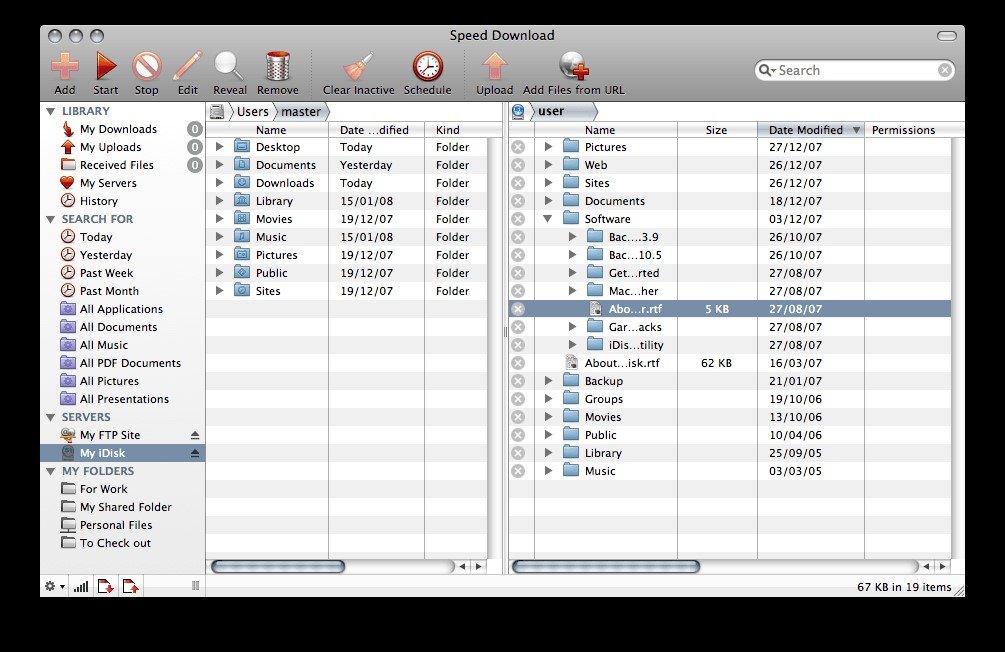Click Add Files from URL globe icon
Viewport: 1005px width, 652px height.
click(x=574, y=66)
